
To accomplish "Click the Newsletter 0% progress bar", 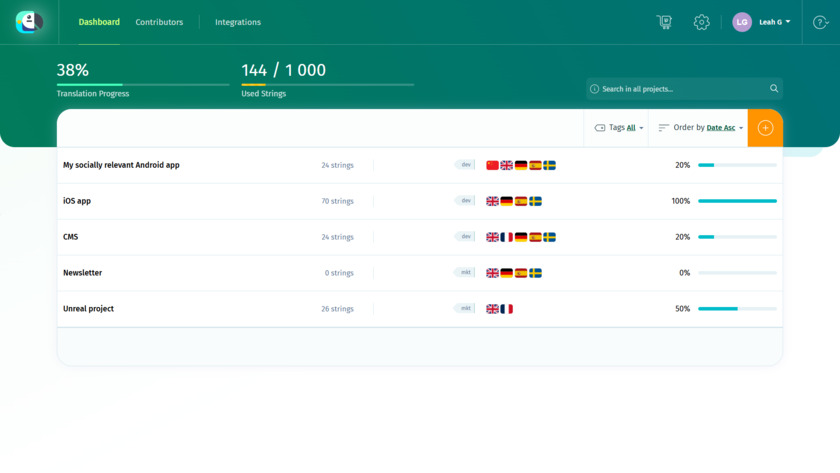I will (737, 273).
